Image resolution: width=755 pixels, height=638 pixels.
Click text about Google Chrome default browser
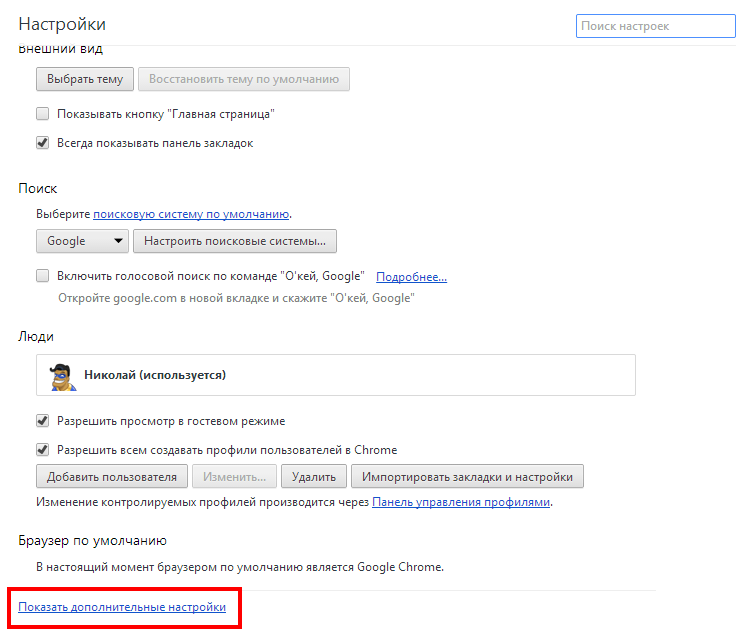(240, 567)
